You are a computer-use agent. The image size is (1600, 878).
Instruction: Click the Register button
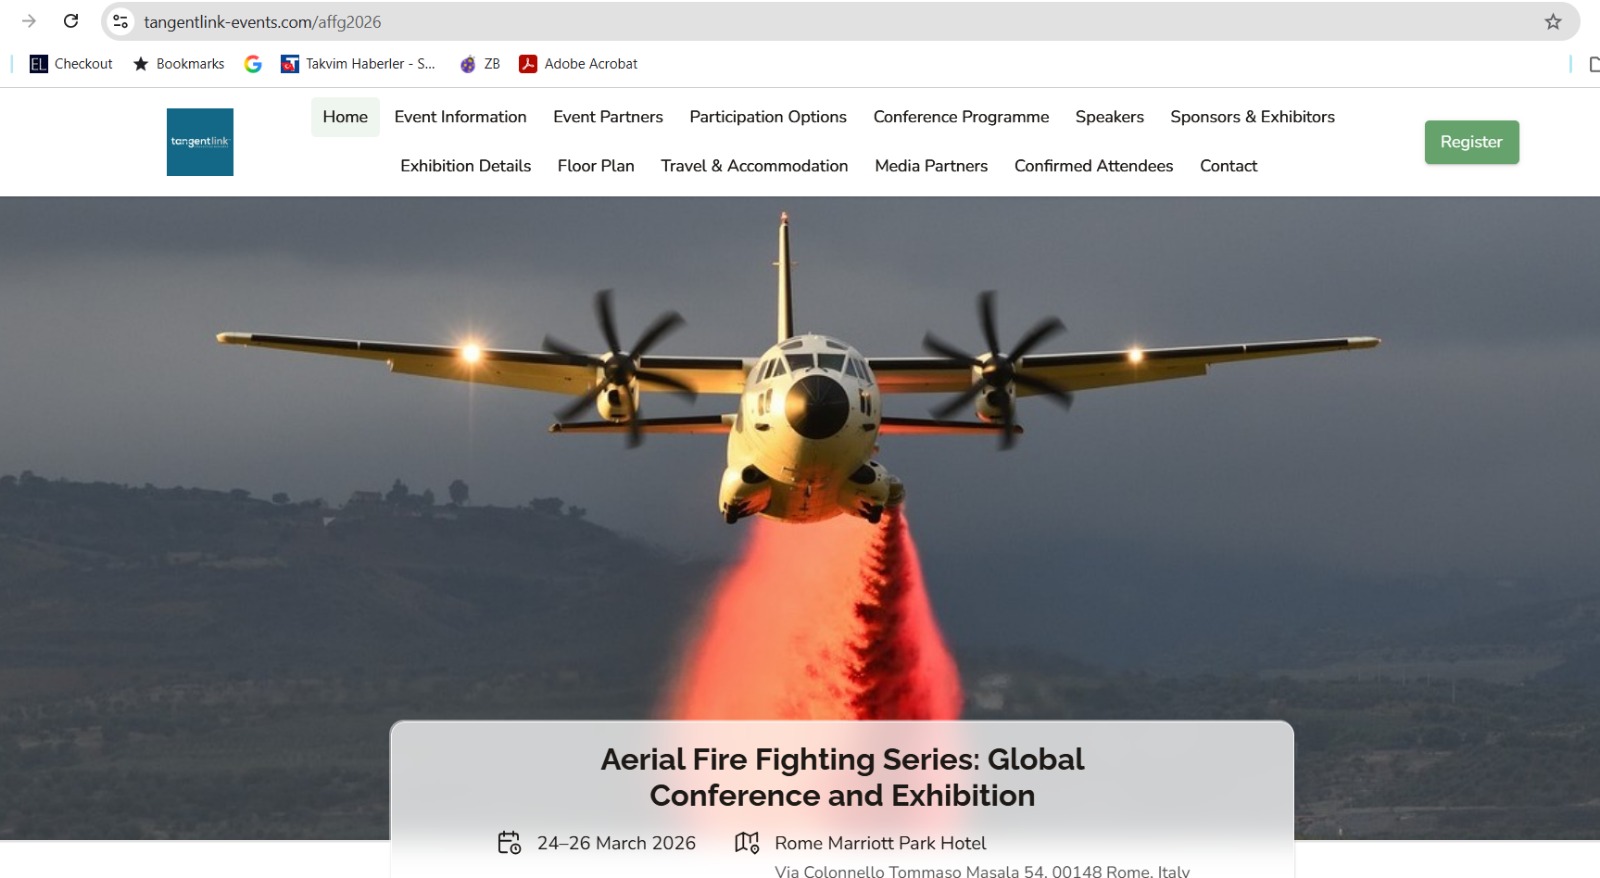coord(1471,142)
